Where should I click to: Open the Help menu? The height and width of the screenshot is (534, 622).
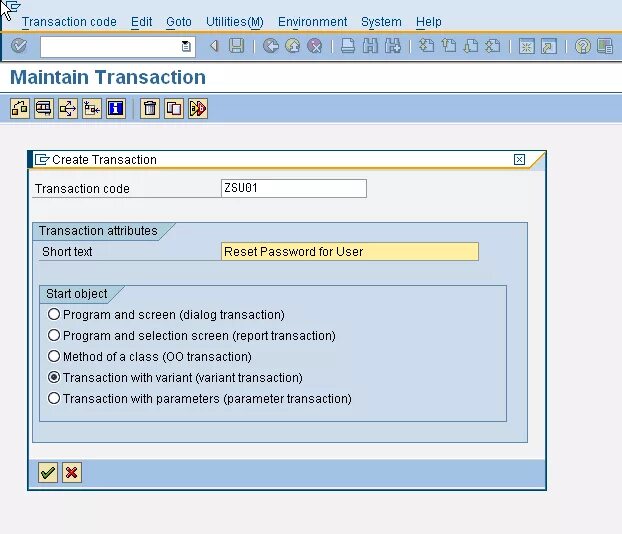pyautogui.click(x=428, y=22)
